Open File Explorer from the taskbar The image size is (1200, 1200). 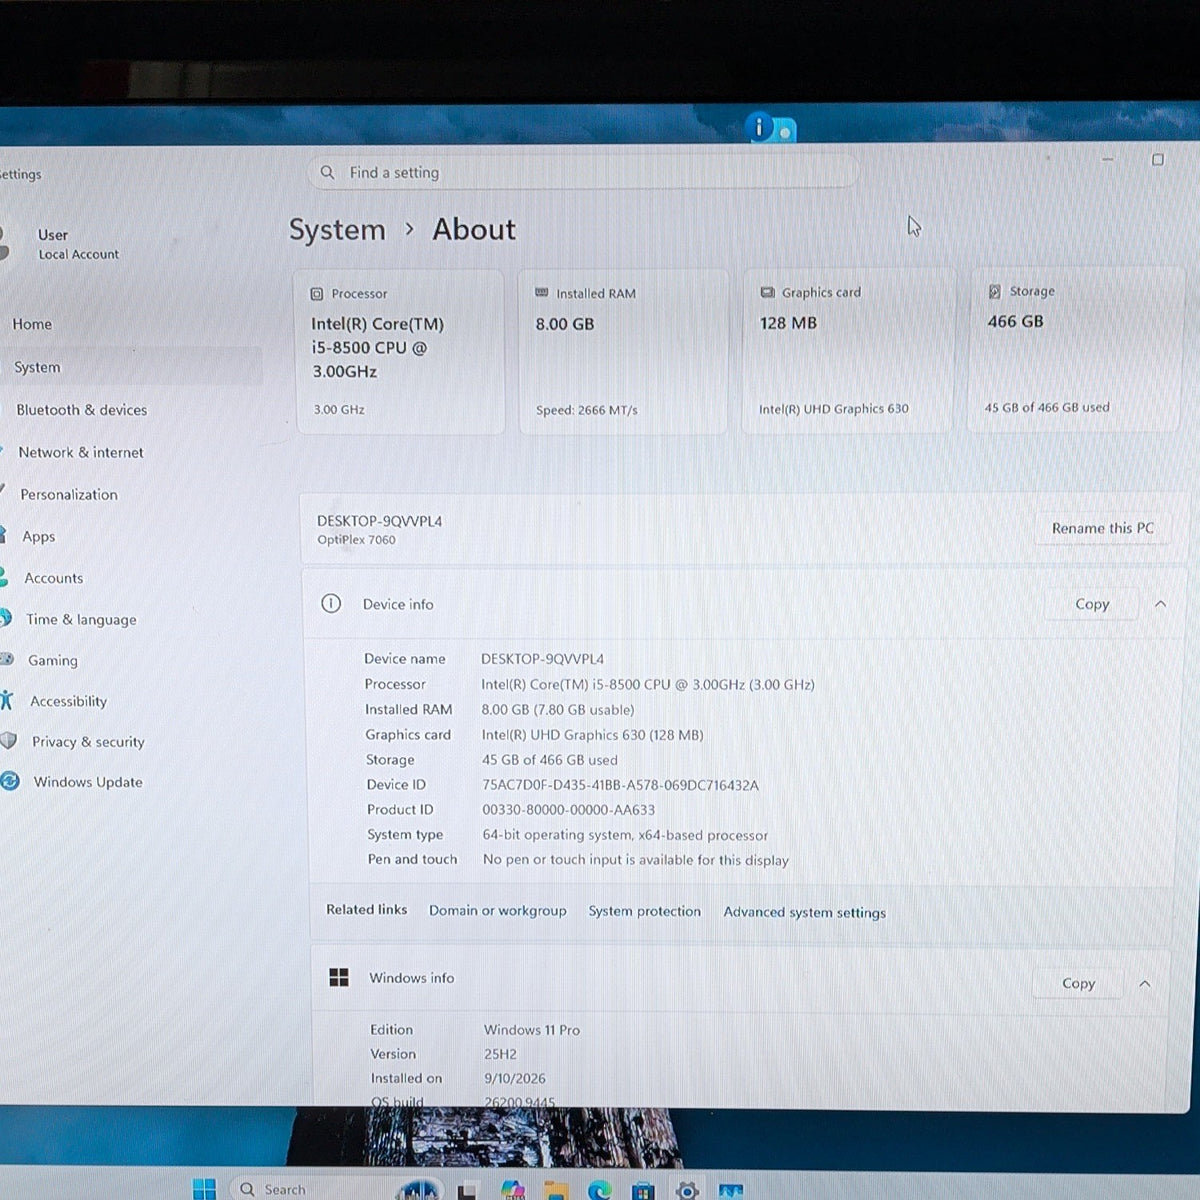pos(556,1190)
